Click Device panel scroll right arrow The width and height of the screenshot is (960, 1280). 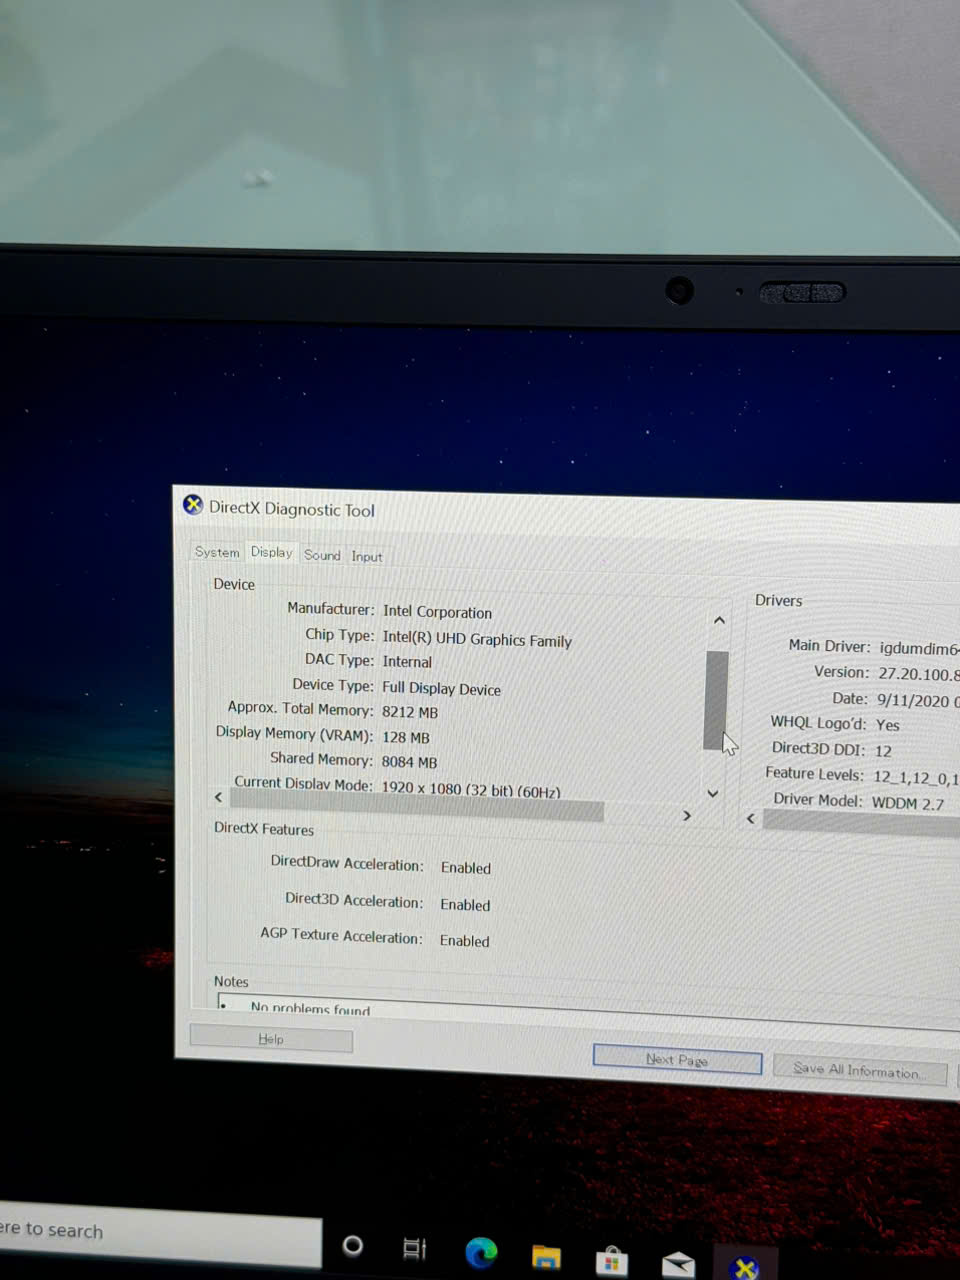(687, 815)
